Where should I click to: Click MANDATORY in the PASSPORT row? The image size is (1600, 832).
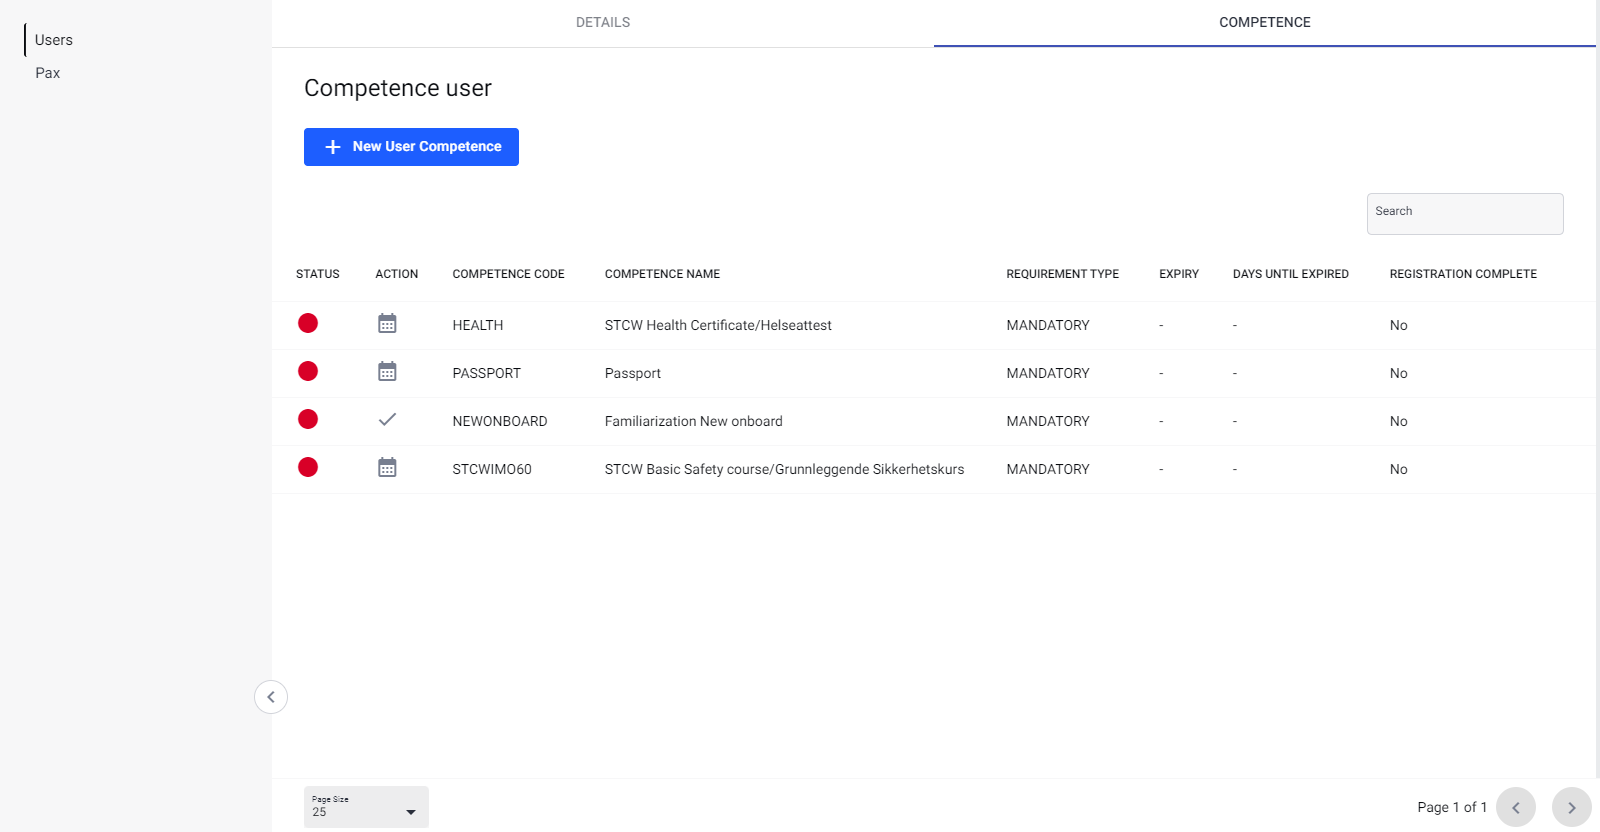click(1048, 373)
